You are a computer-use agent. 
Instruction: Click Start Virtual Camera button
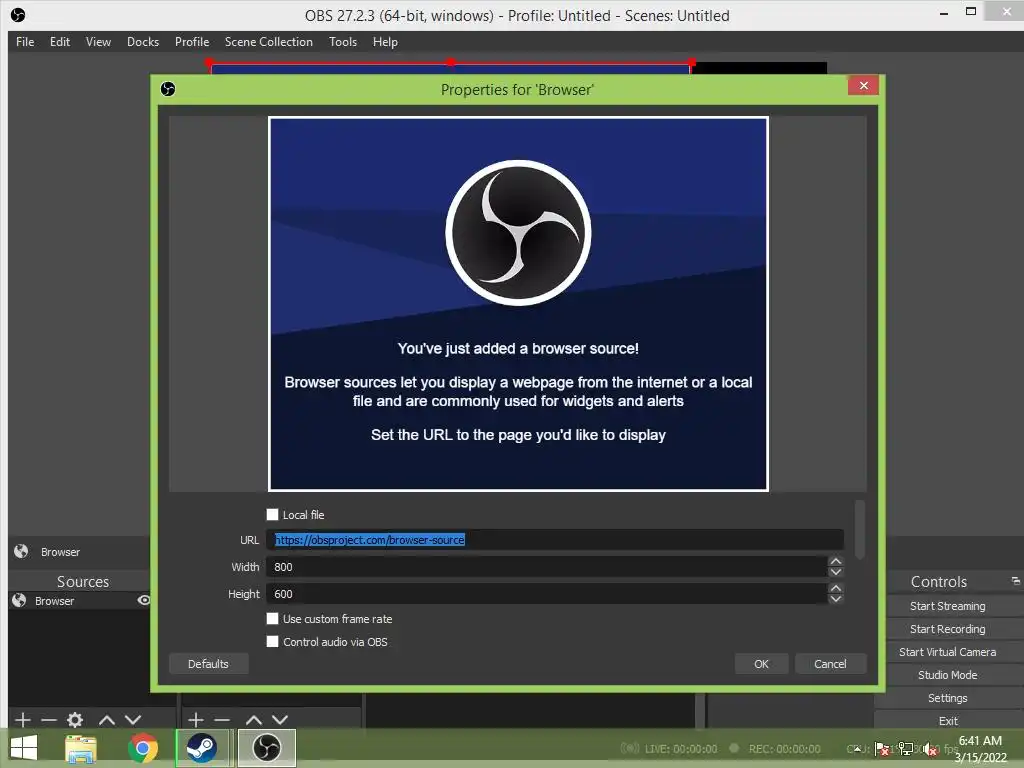[x=948, y=652]
